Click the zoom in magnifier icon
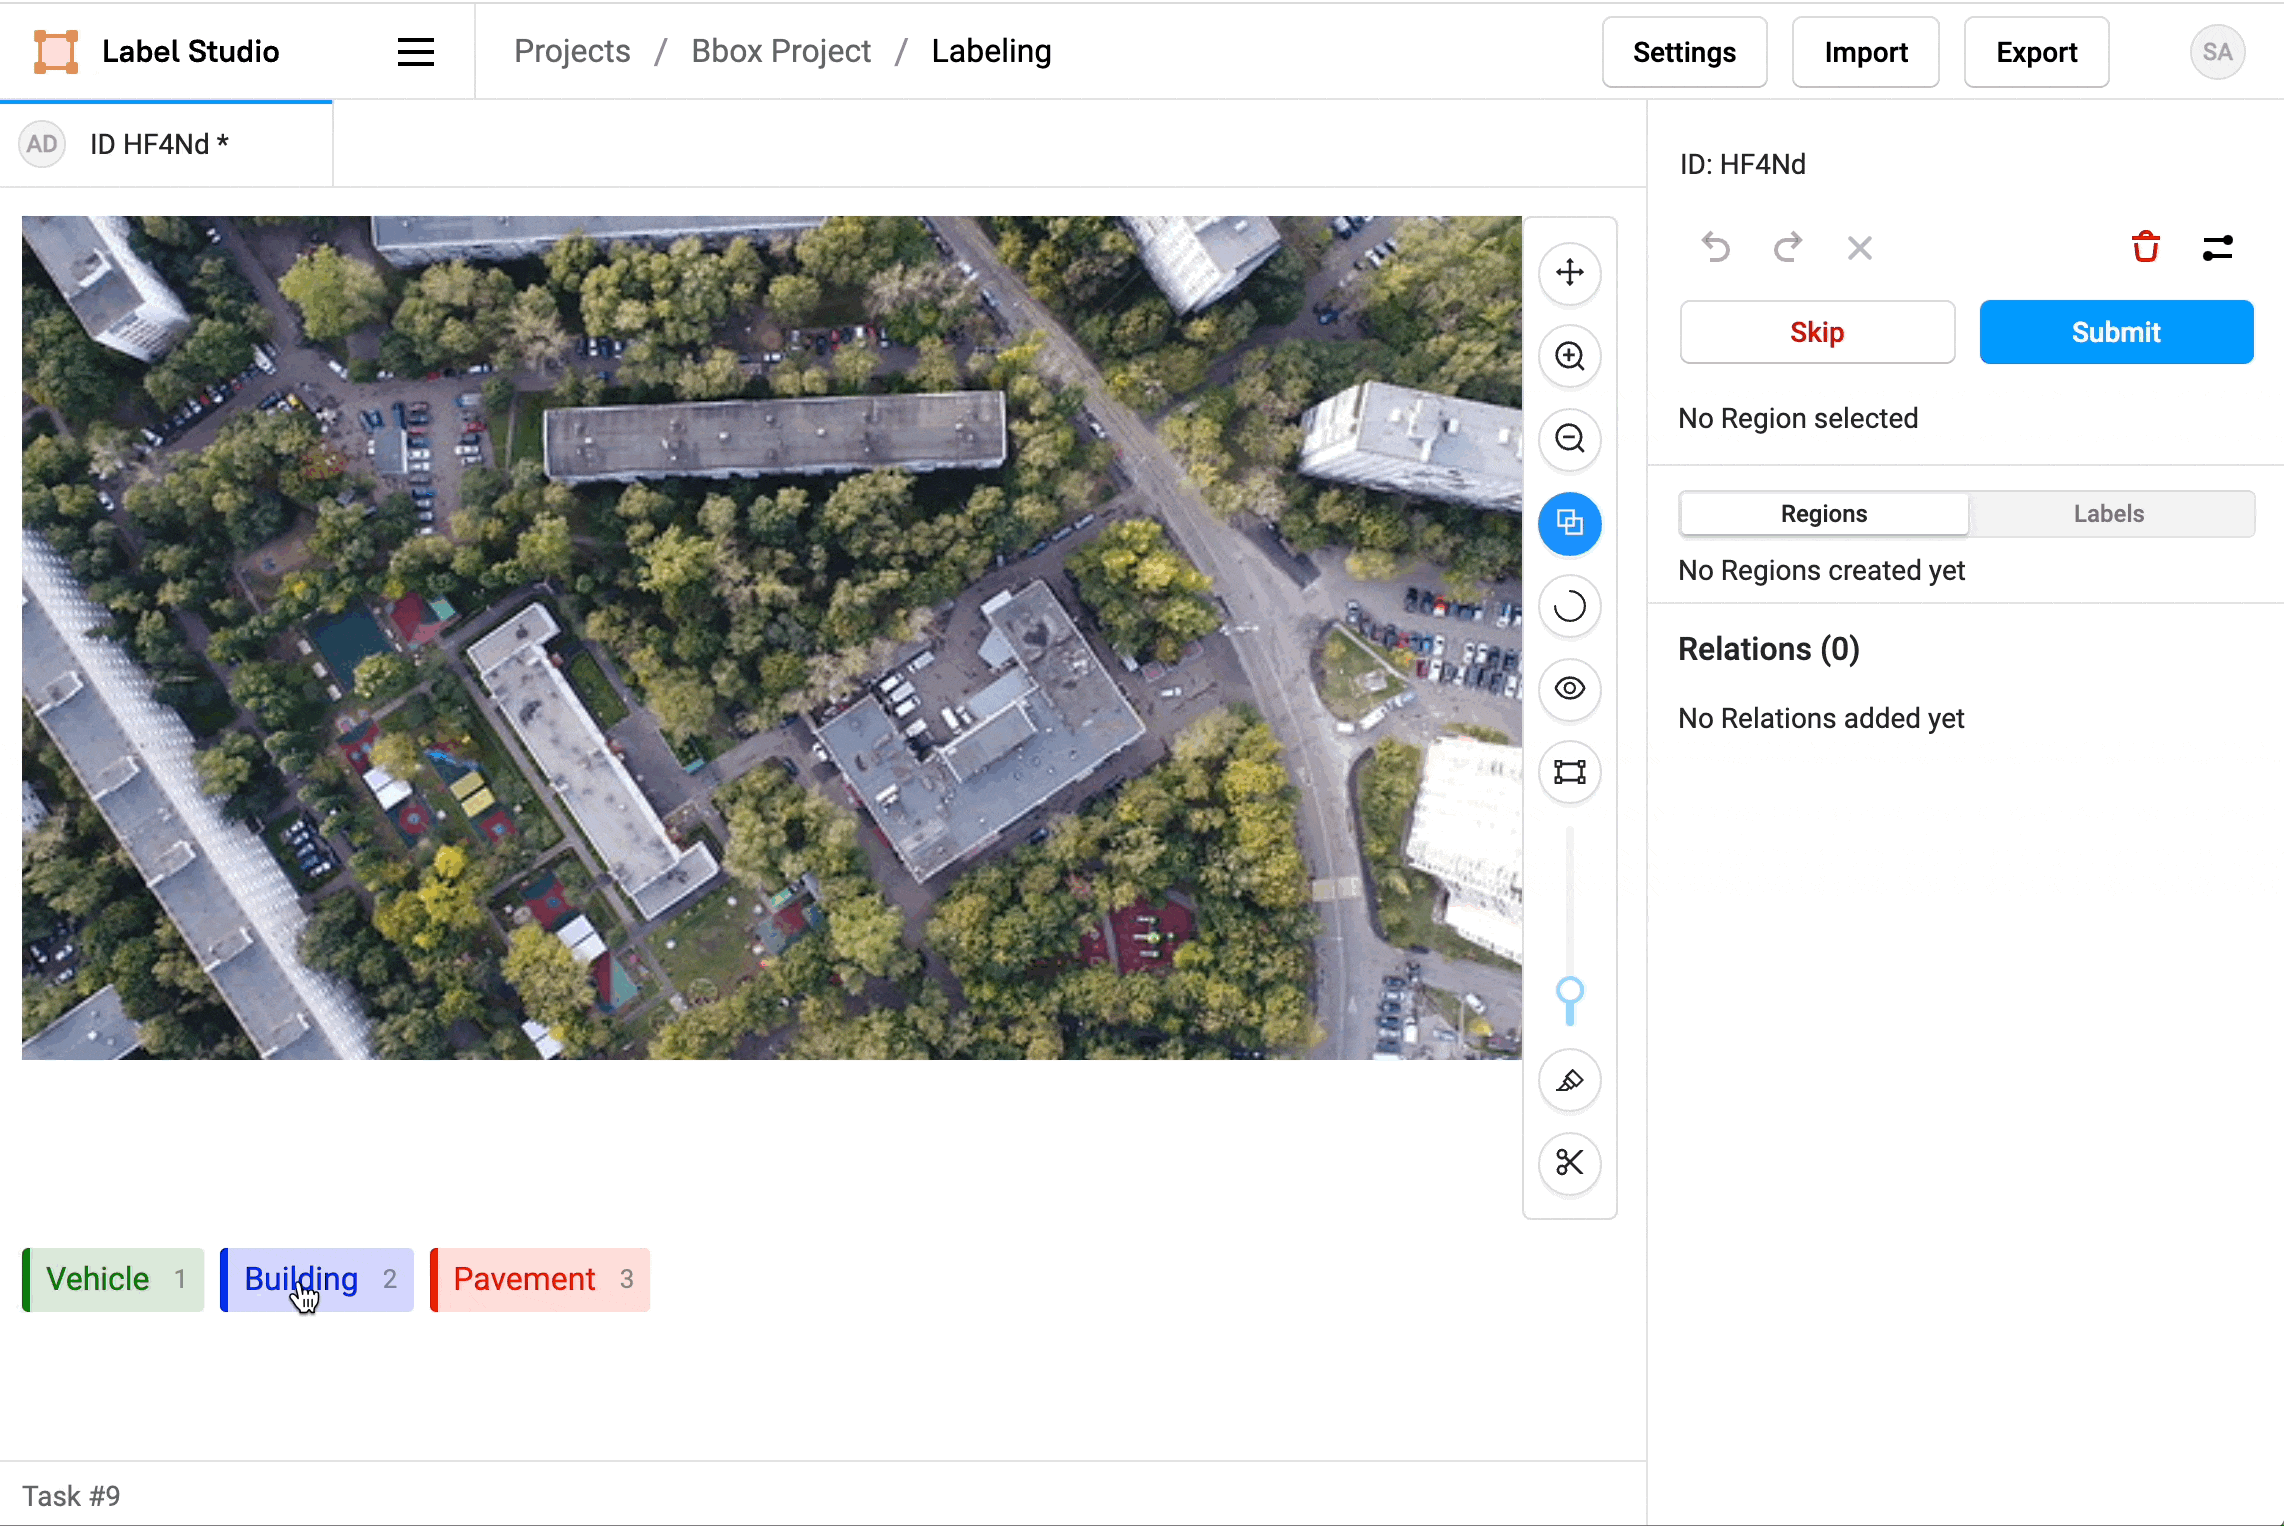 [x=1569, y=356]
